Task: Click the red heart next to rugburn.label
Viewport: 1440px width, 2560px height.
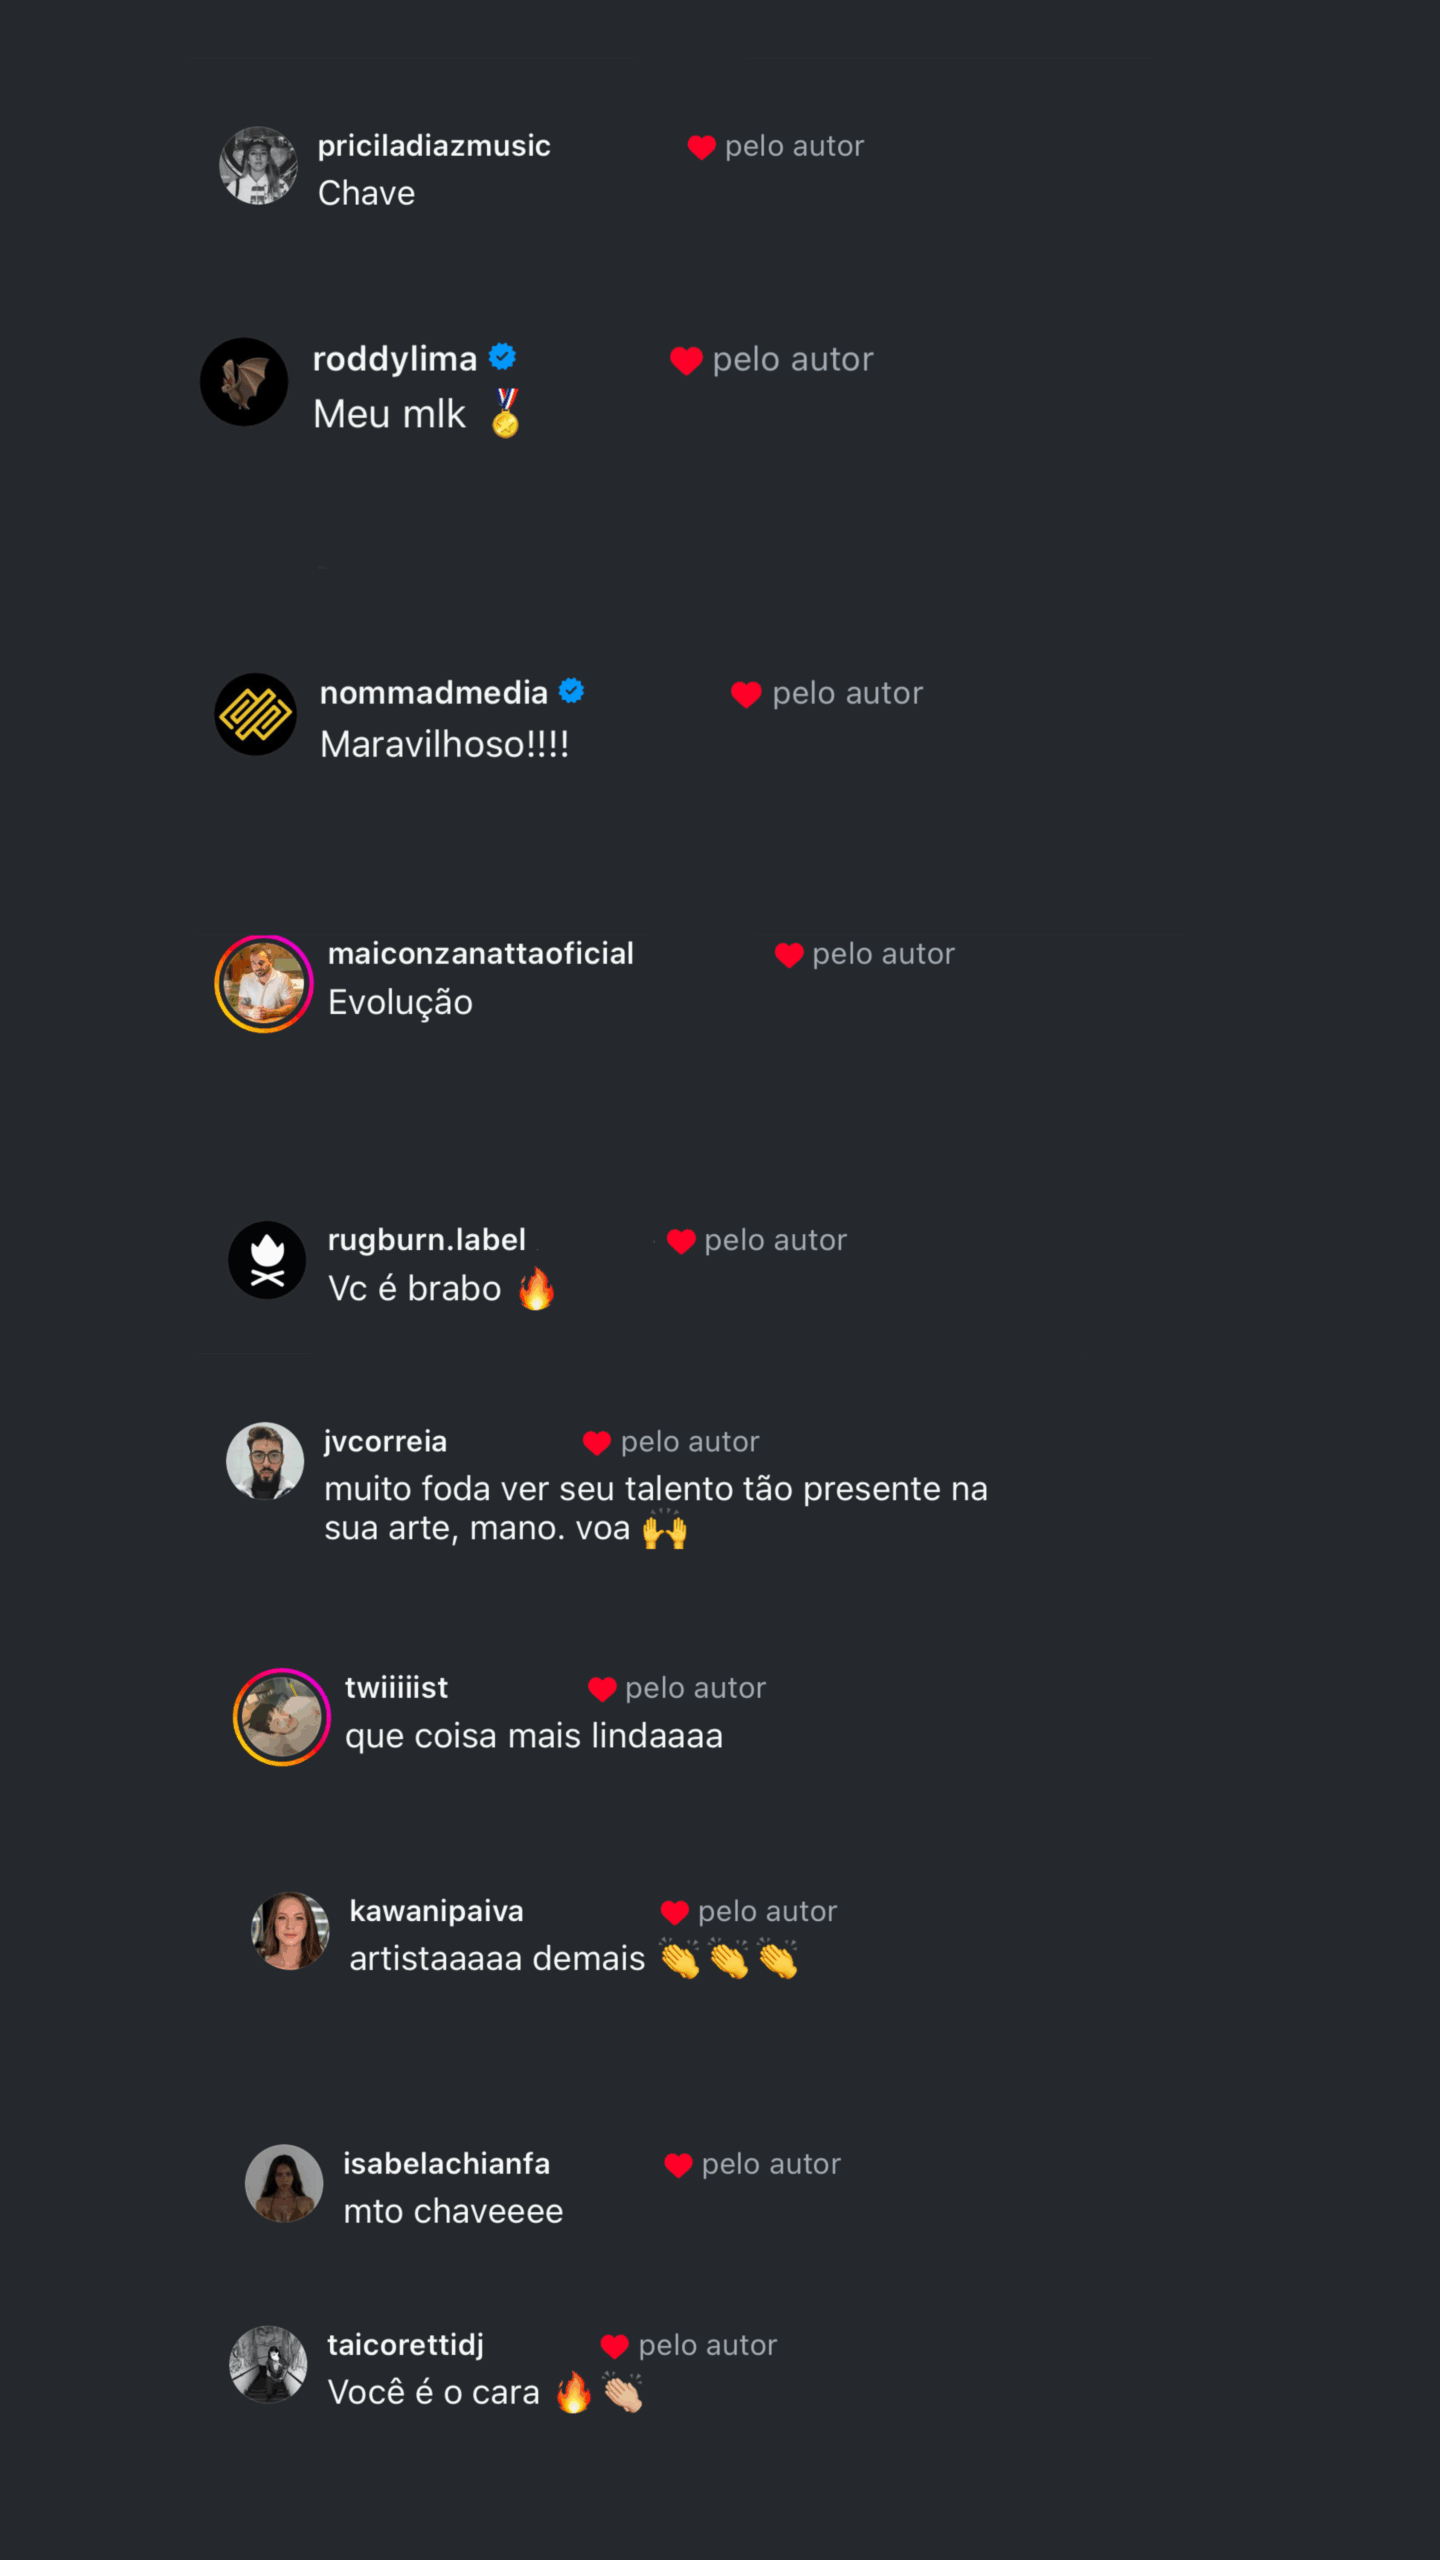Action: pyautogui.click(x=681, y=1241)
